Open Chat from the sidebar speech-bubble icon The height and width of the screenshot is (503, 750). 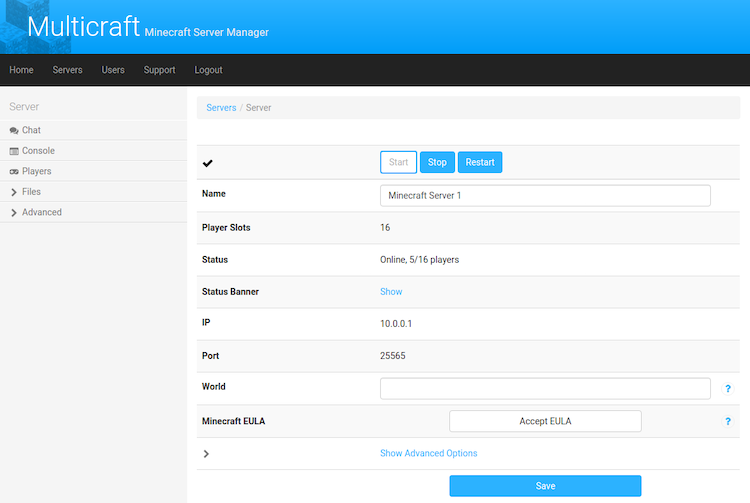[x=14, y=131]
